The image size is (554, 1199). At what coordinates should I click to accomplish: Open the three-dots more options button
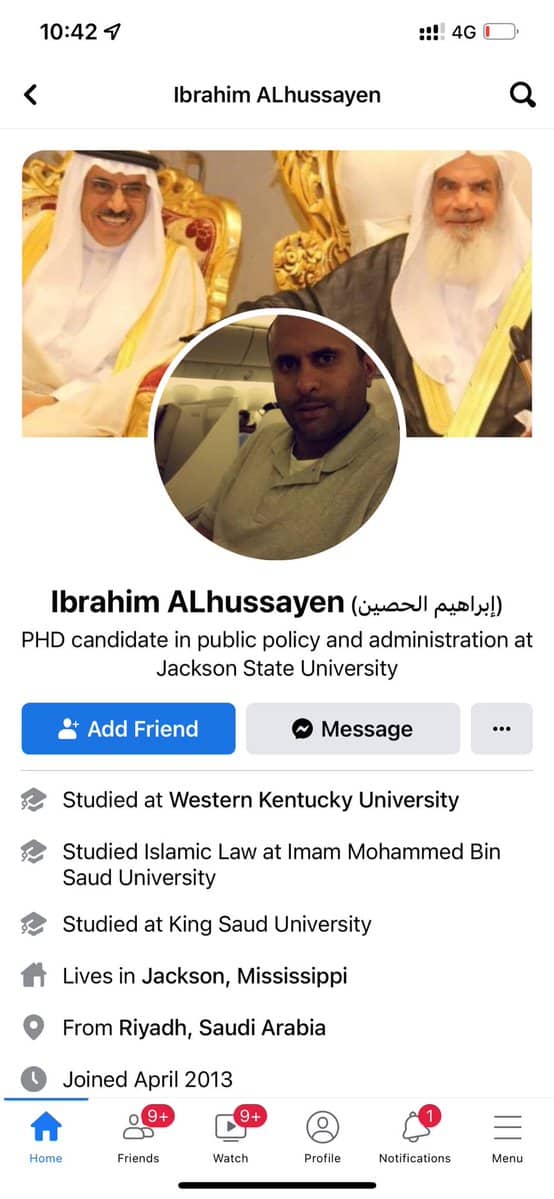(501, 729)
